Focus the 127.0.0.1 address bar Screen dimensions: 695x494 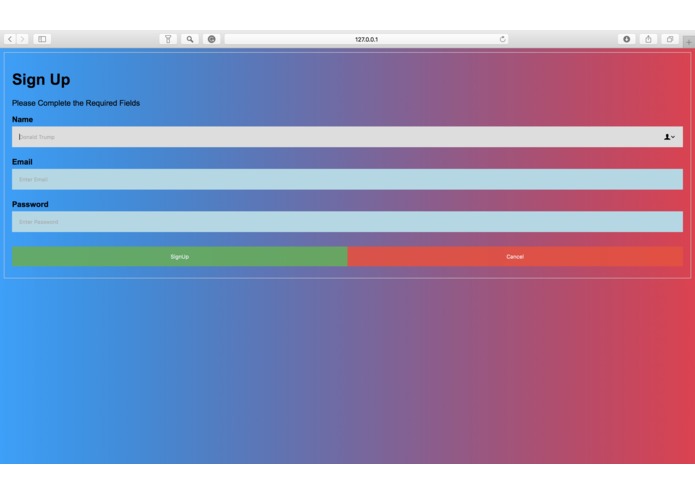click(x=366, y=39)
